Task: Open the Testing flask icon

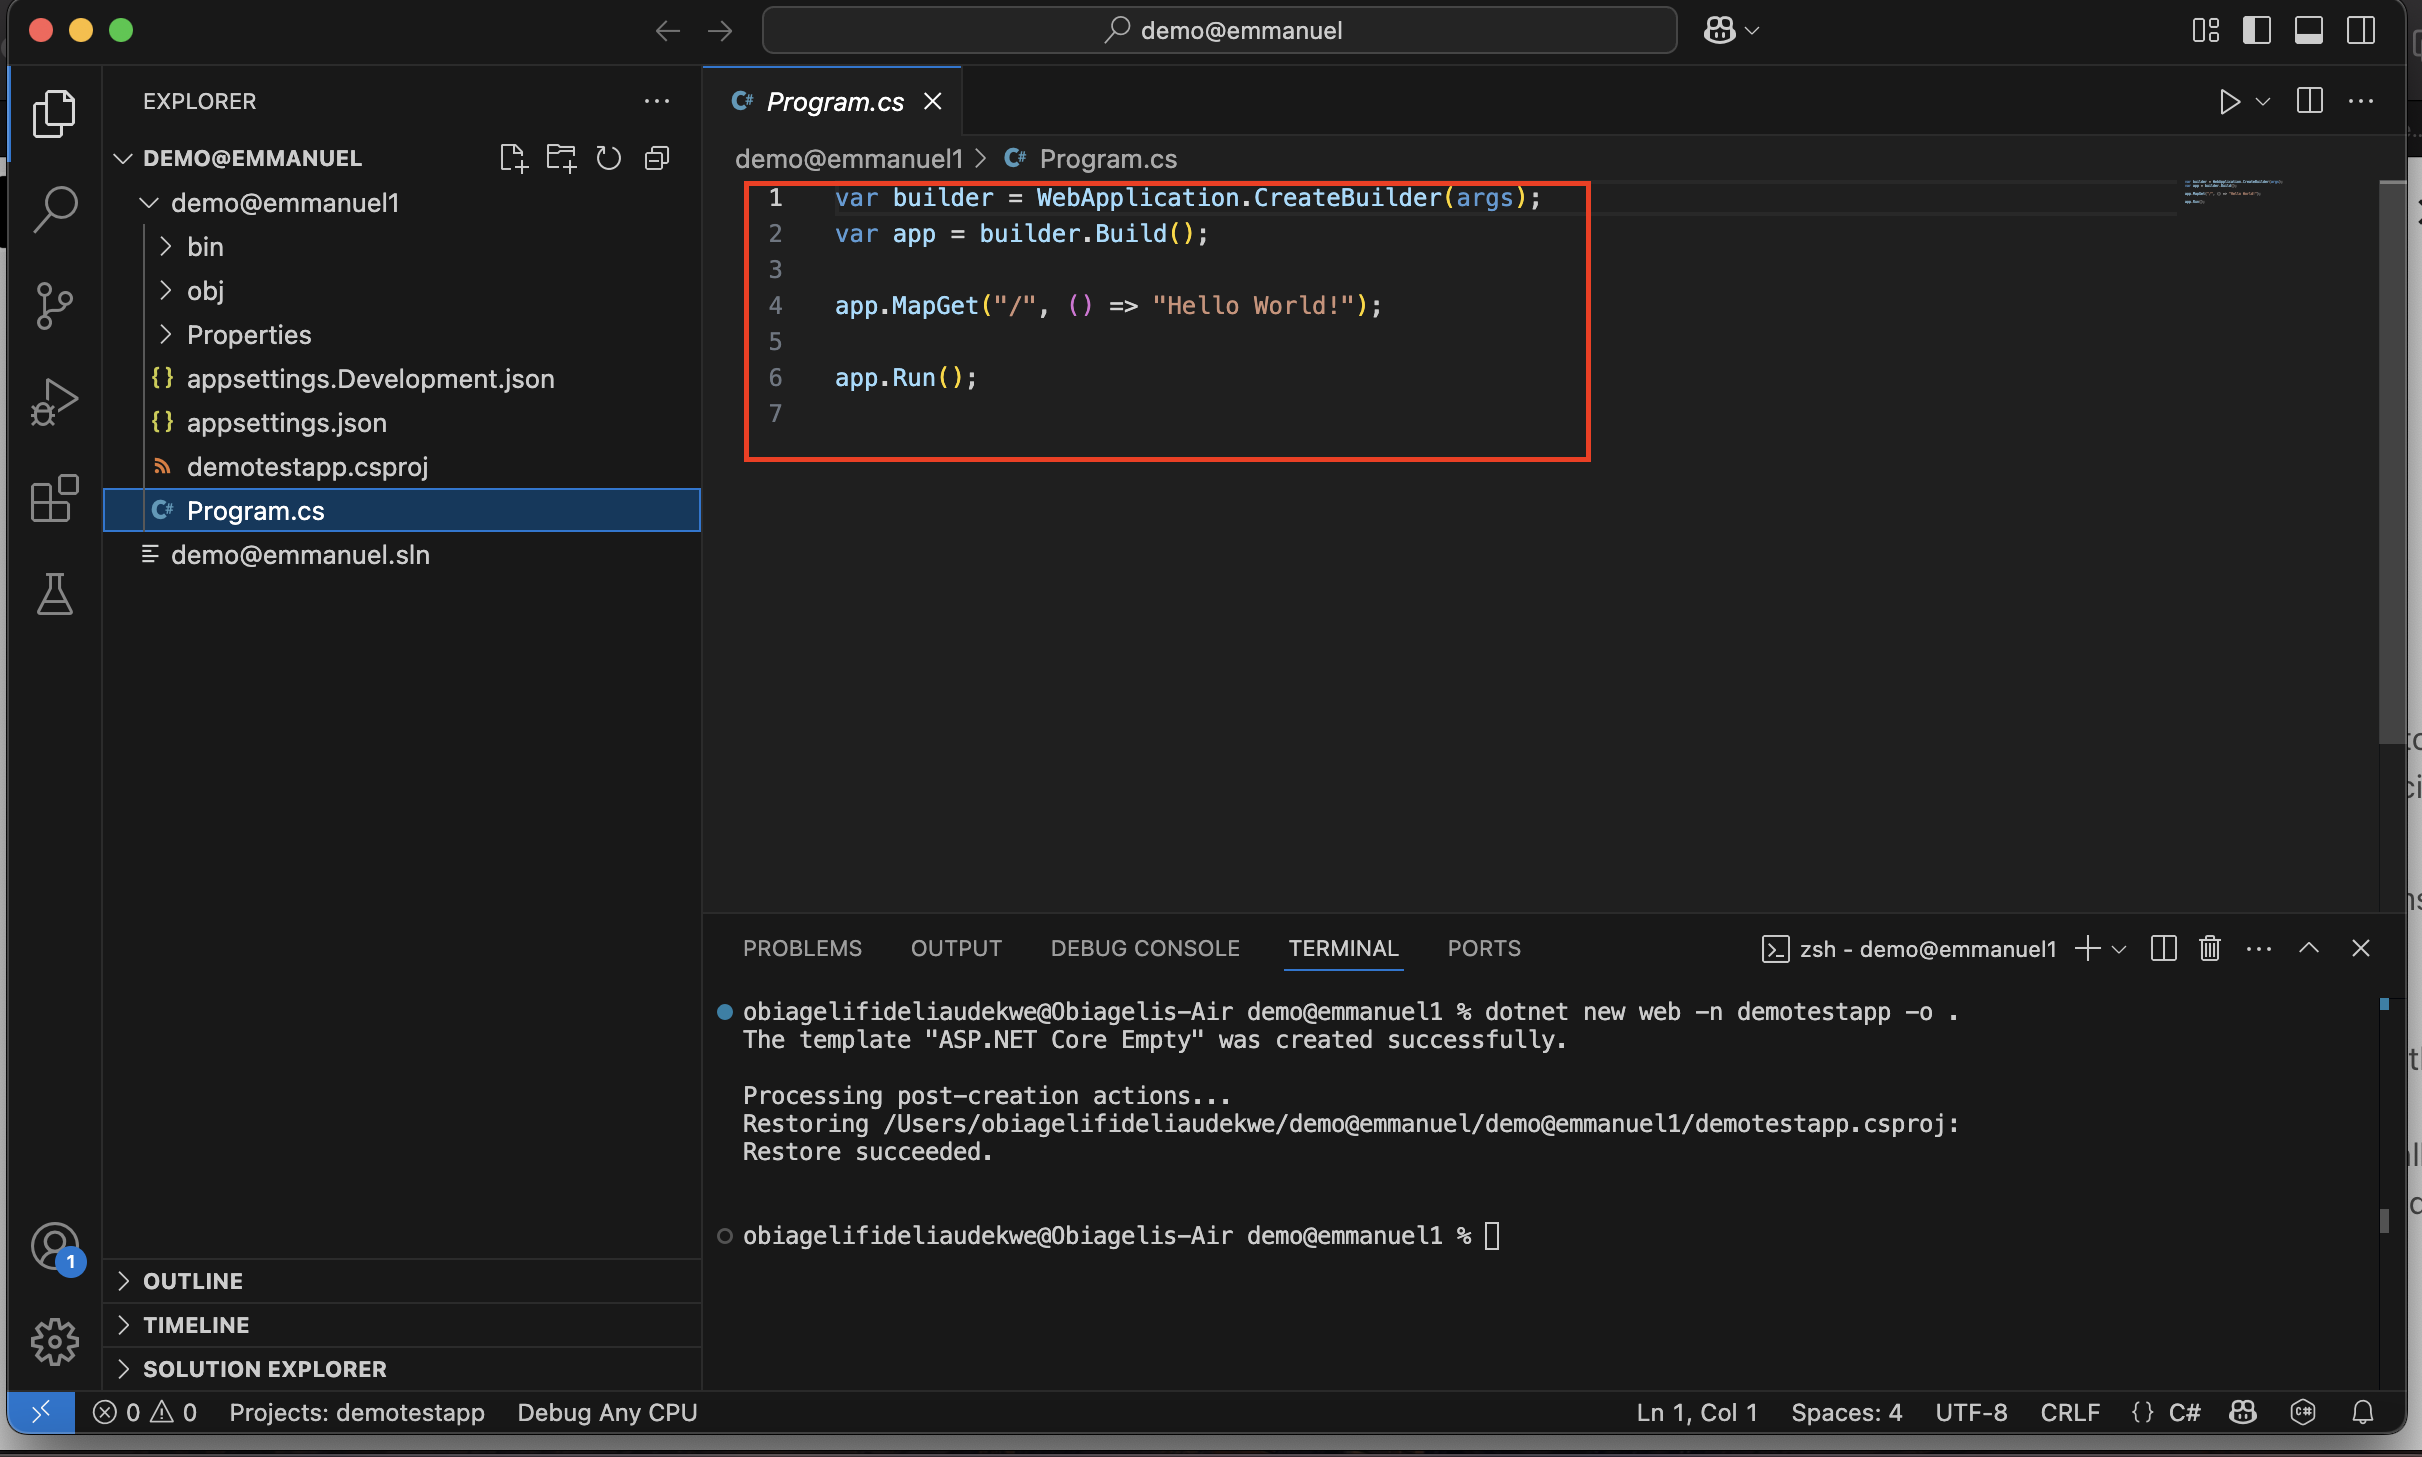Action: point(54,593)
